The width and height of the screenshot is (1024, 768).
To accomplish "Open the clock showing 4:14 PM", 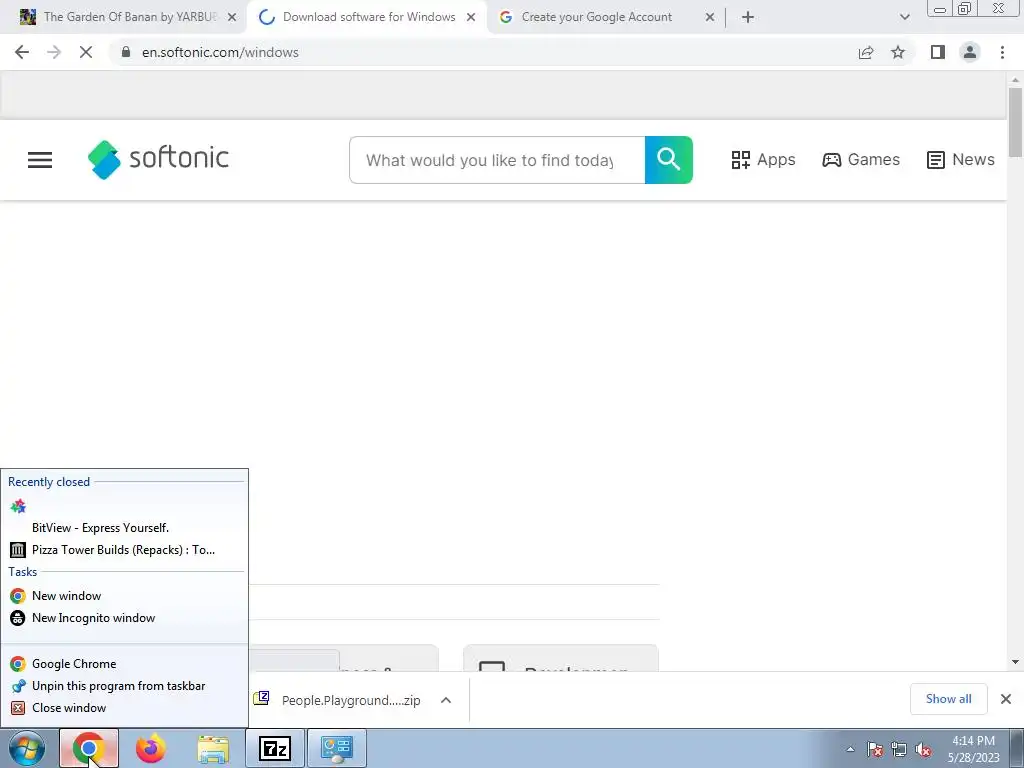I will 973,749.
